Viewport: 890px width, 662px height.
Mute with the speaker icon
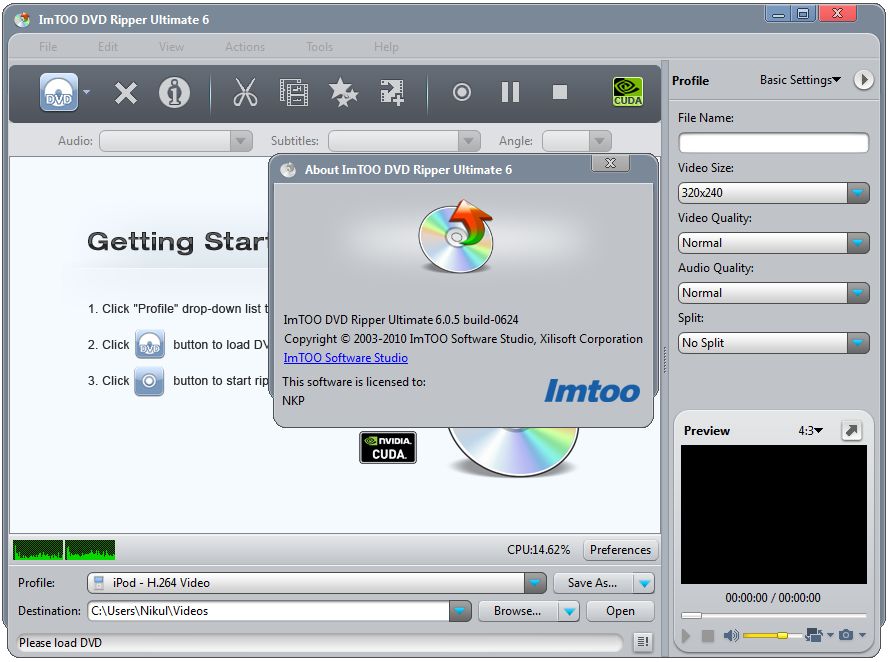(731, 635)
